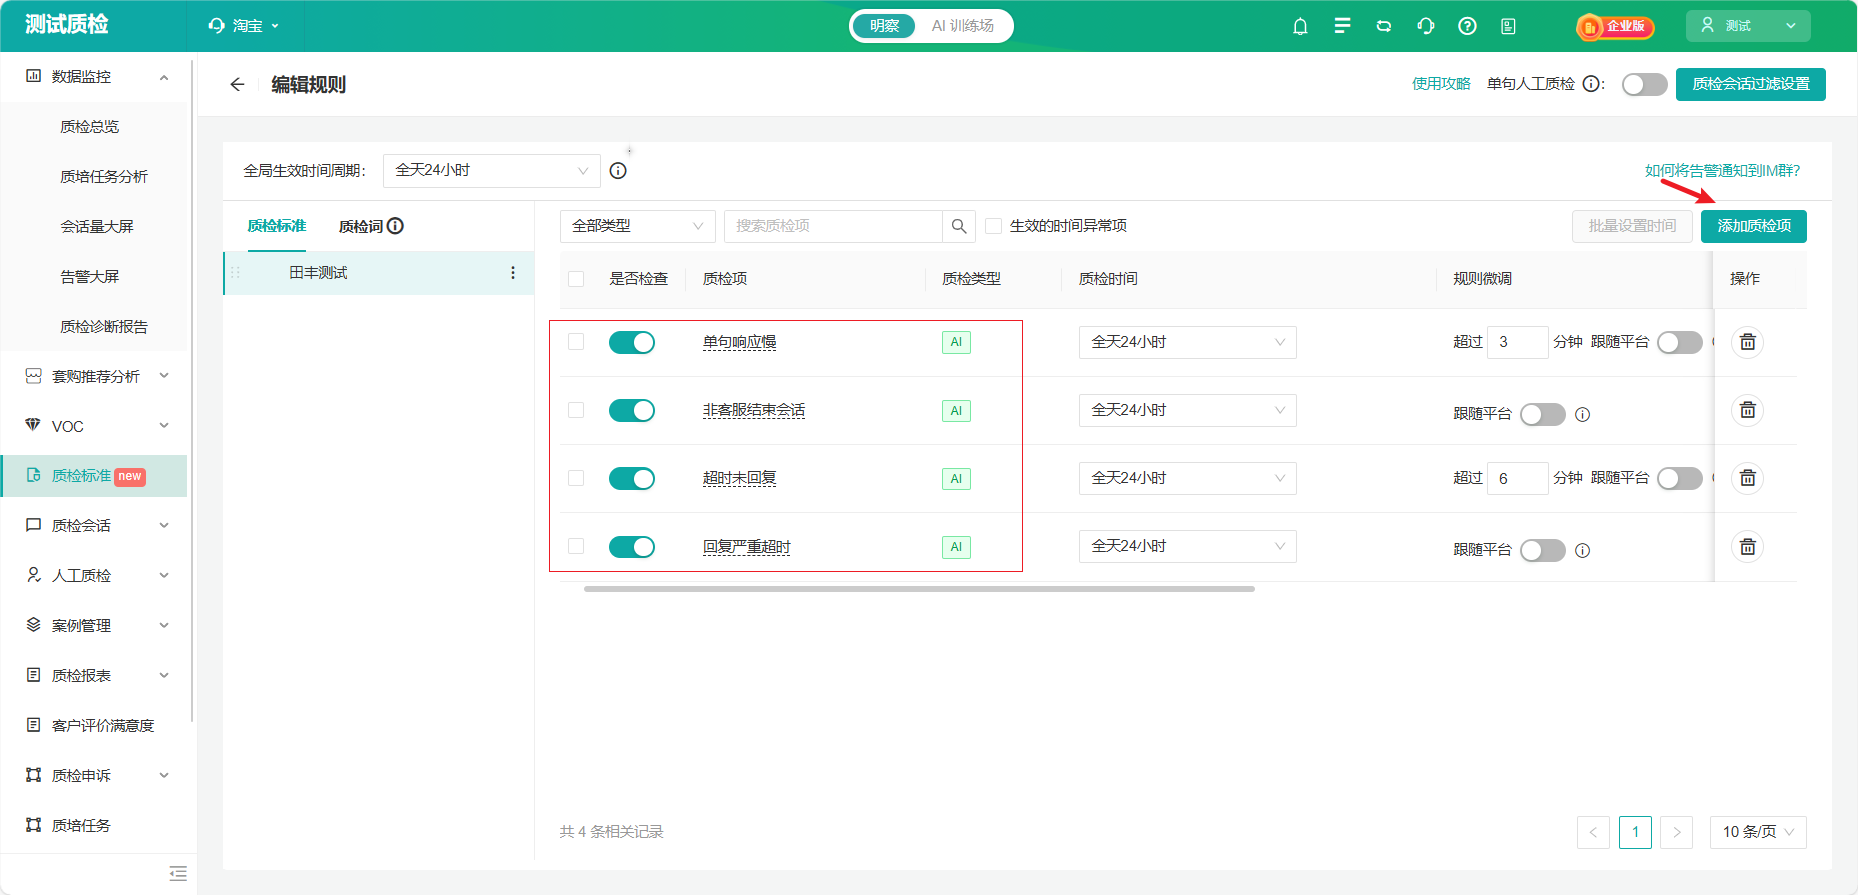Screen dimensions: 1858x895
Task: Select the 质检标准 tab
Action: 277,226
